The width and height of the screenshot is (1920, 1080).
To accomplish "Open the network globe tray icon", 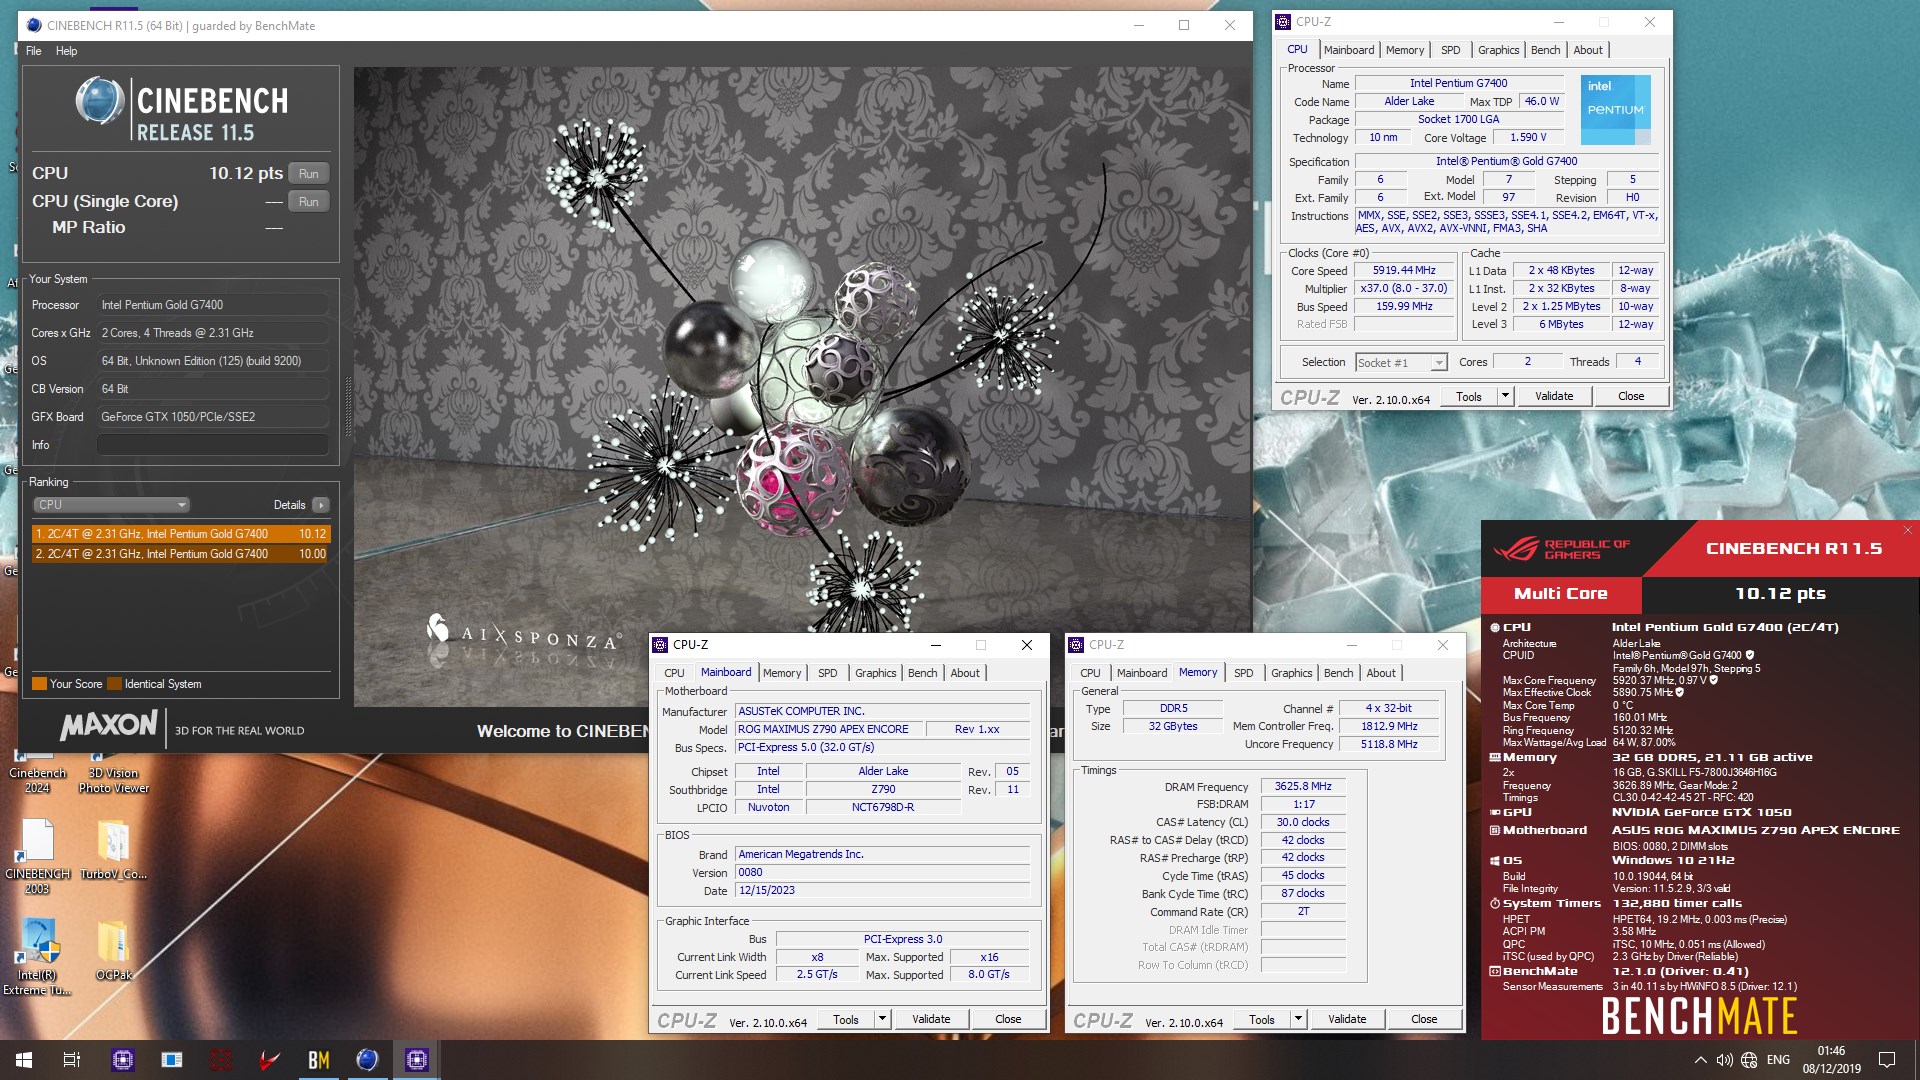I will pos(1749,1060).
